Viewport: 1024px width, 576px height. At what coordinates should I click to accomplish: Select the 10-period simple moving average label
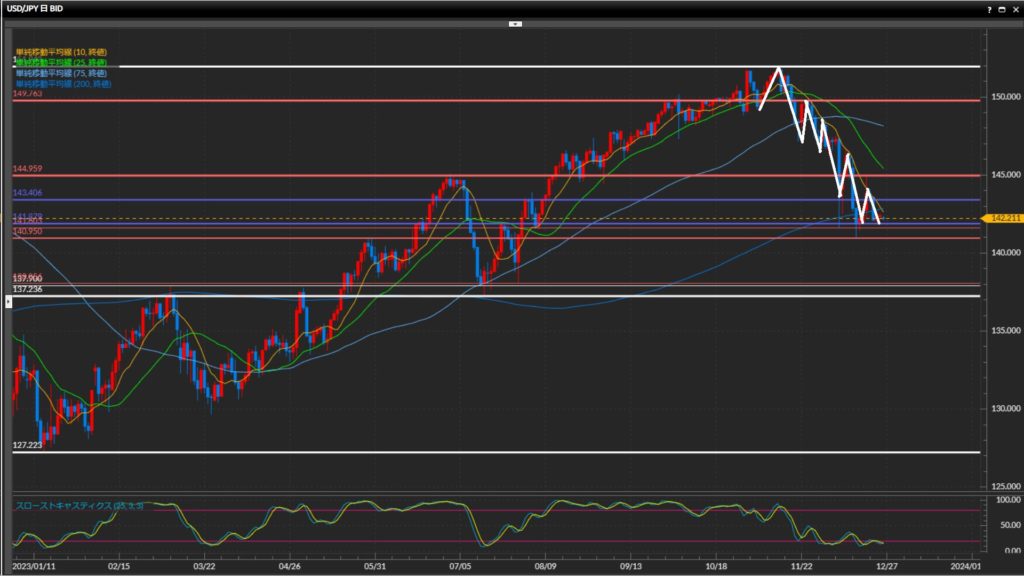pos(61,51)
